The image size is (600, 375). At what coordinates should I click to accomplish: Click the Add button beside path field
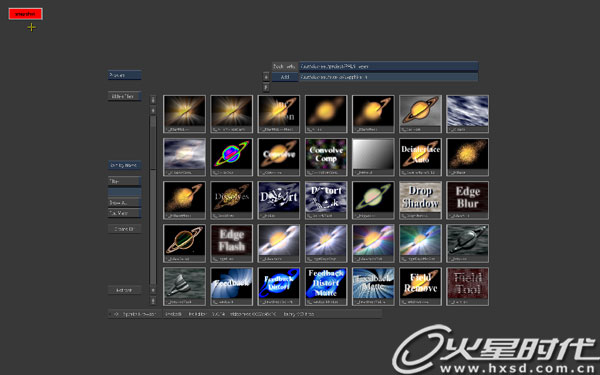pos(285,77)
